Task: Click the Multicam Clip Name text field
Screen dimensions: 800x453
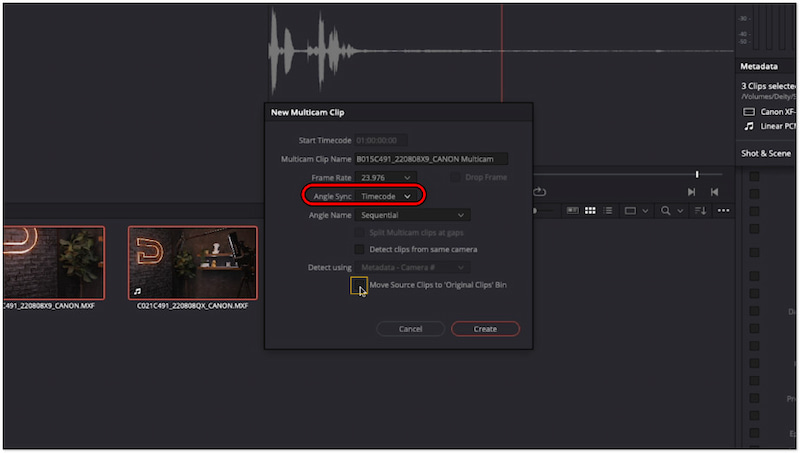Action: pyautogui.click(x=431, y=158)
